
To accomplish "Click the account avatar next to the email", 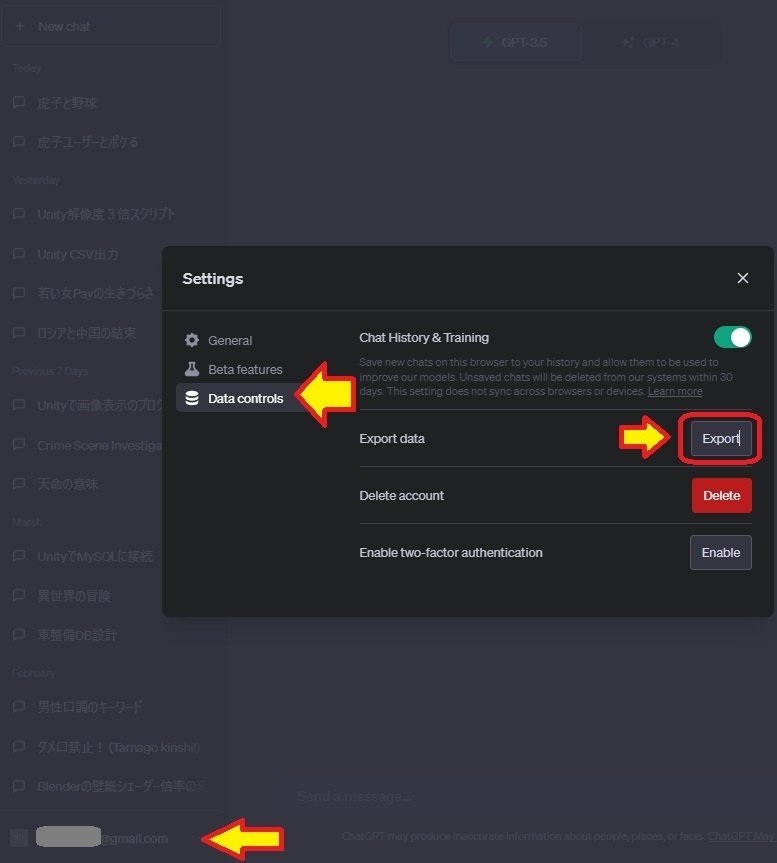I will click(x=19, y=838).
